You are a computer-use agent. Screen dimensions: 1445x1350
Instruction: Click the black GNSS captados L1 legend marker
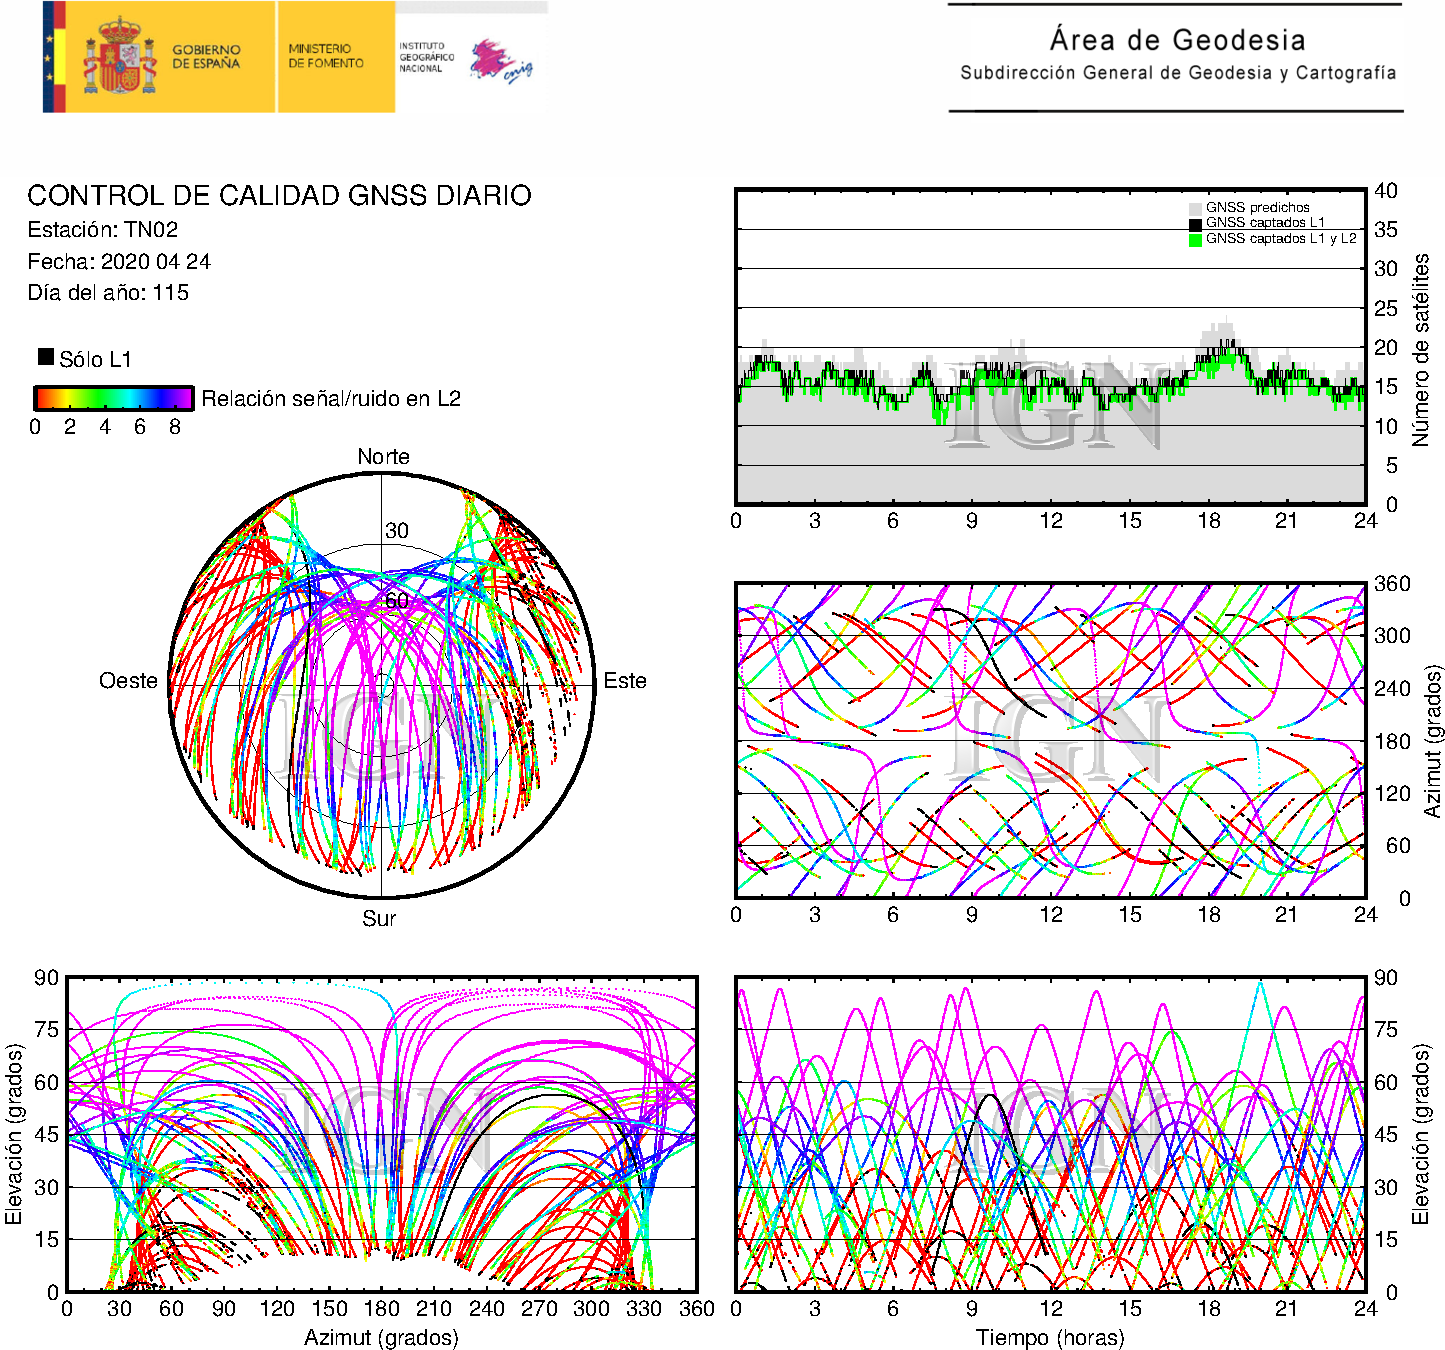pyautogui.click(x=1195, y=223)
